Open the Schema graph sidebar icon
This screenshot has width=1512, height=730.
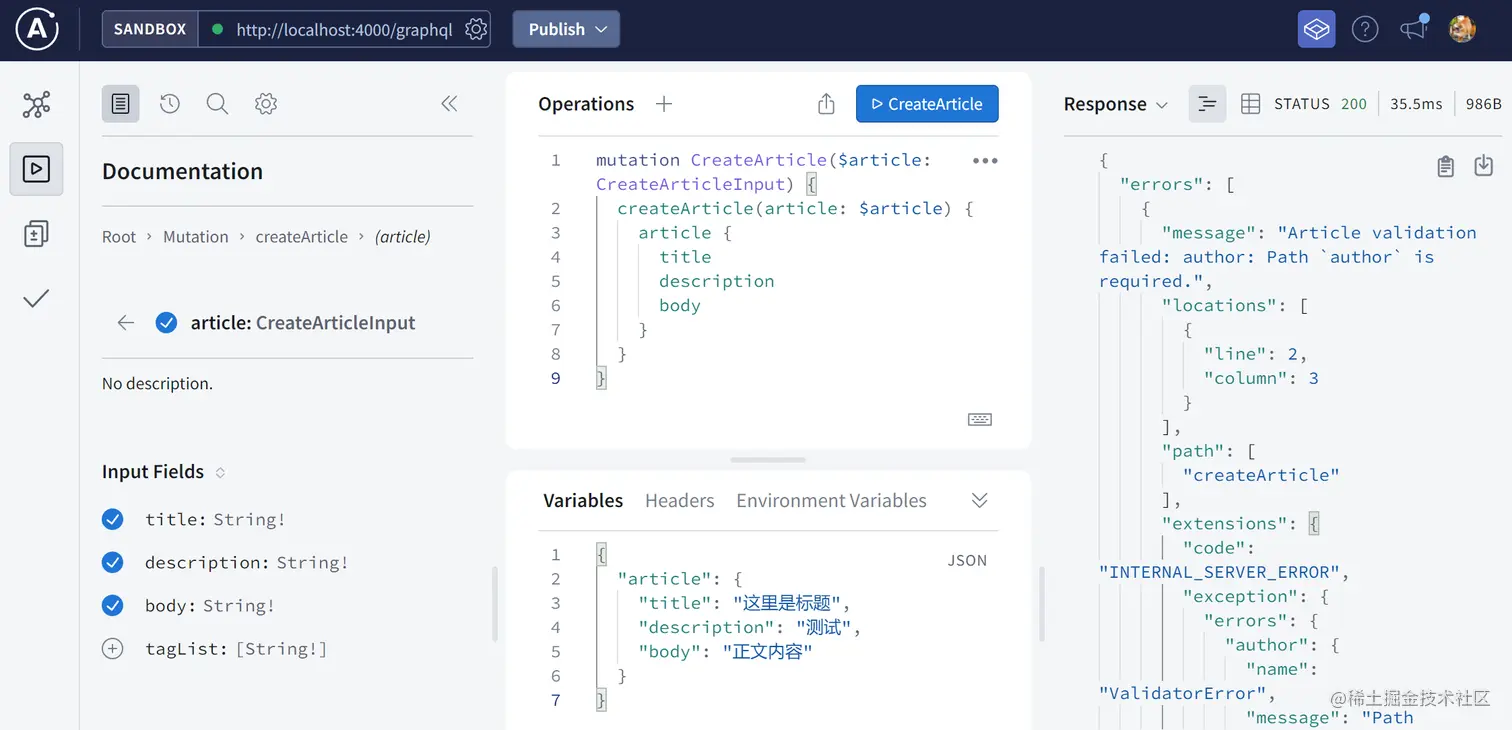37,104
